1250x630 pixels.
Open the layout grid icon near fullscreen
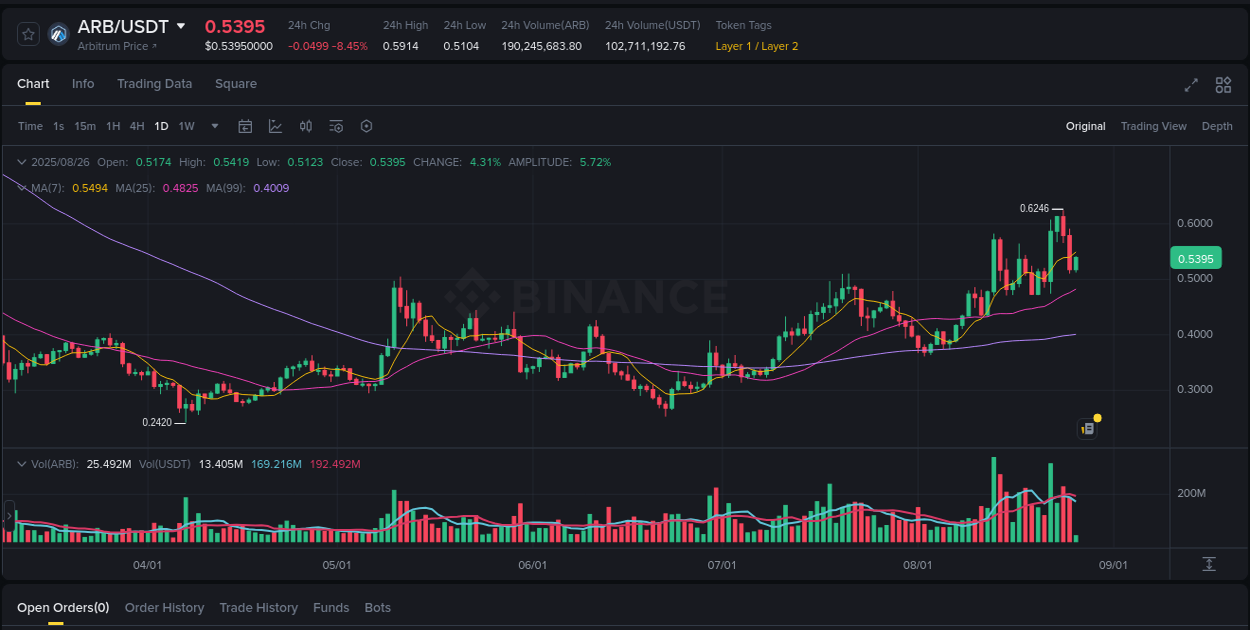(x=1222, y=85)
